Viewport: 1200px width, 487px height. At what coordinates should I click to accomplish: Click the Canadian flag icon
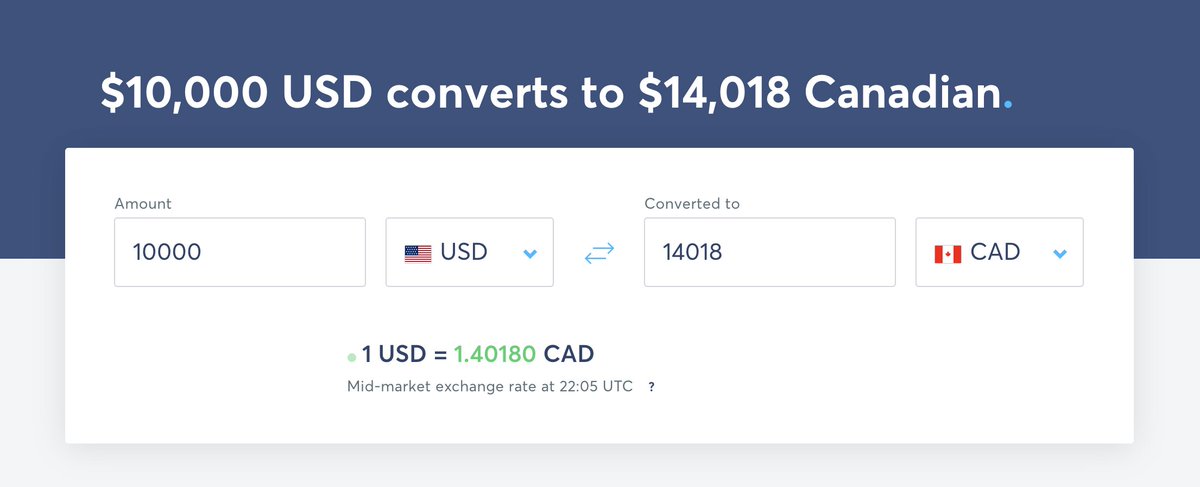[947, 254]
